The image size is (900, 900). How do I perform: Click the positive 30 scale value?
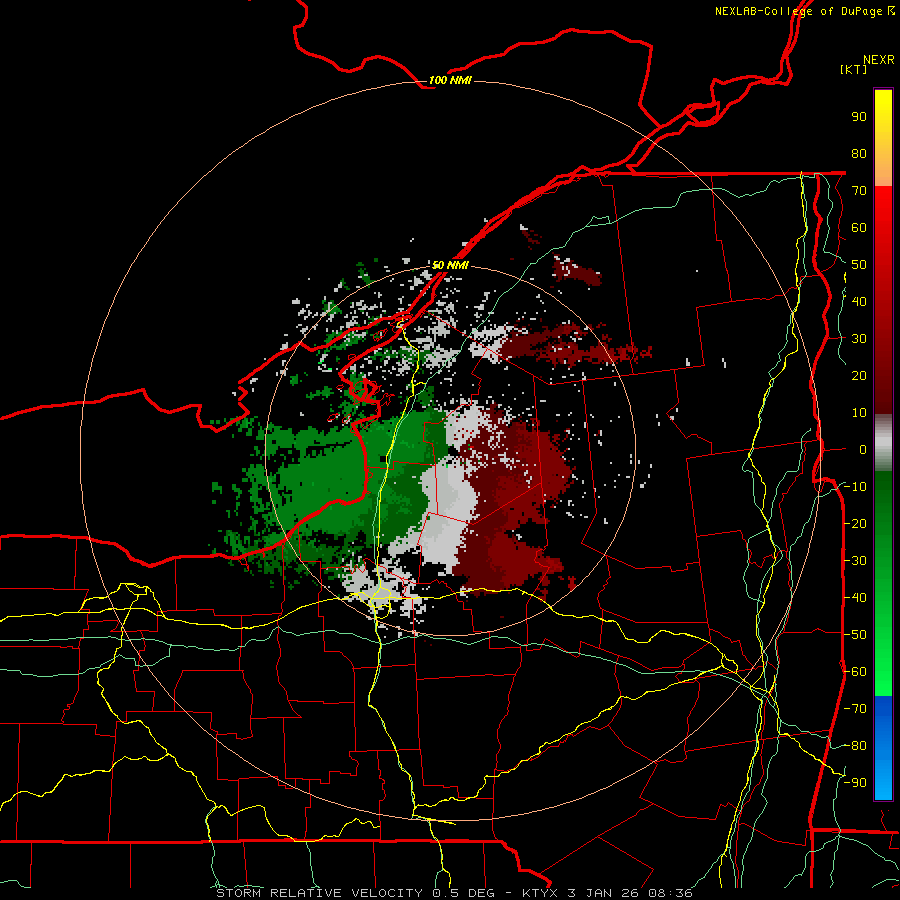pos(859,339)
